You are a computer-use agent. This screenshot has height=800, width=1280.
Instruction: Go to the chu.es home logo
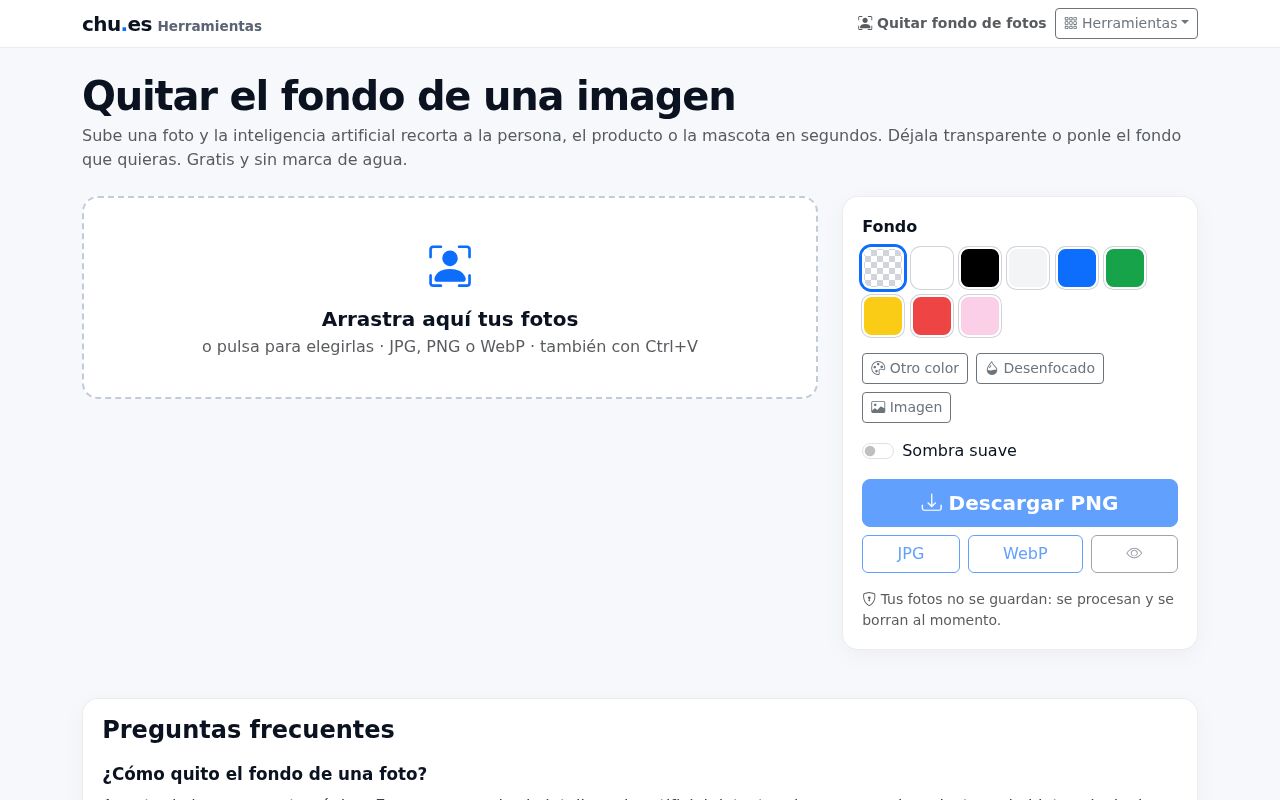117,24
